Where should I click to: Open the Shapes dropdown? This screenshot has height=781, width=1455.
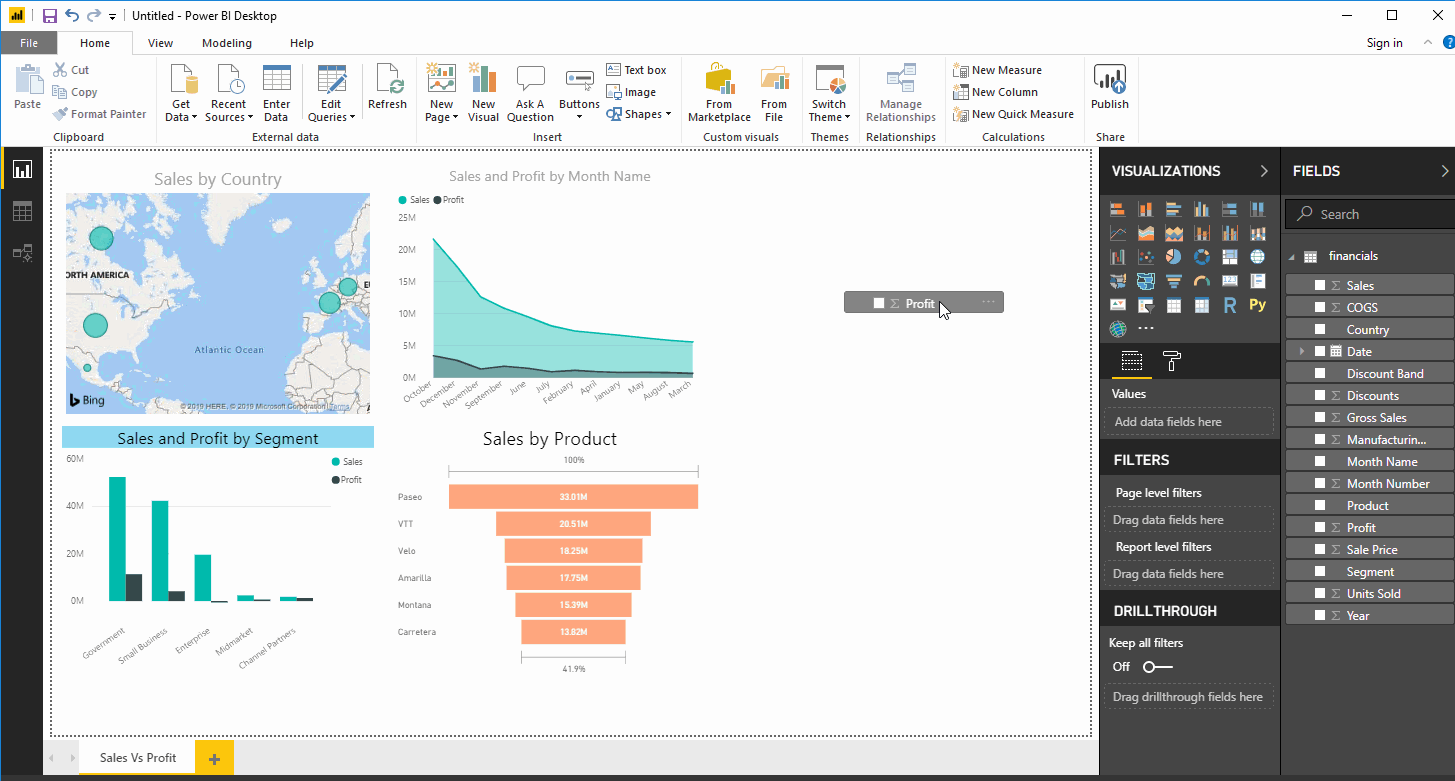pyautogui.click(x=639, y=114)
